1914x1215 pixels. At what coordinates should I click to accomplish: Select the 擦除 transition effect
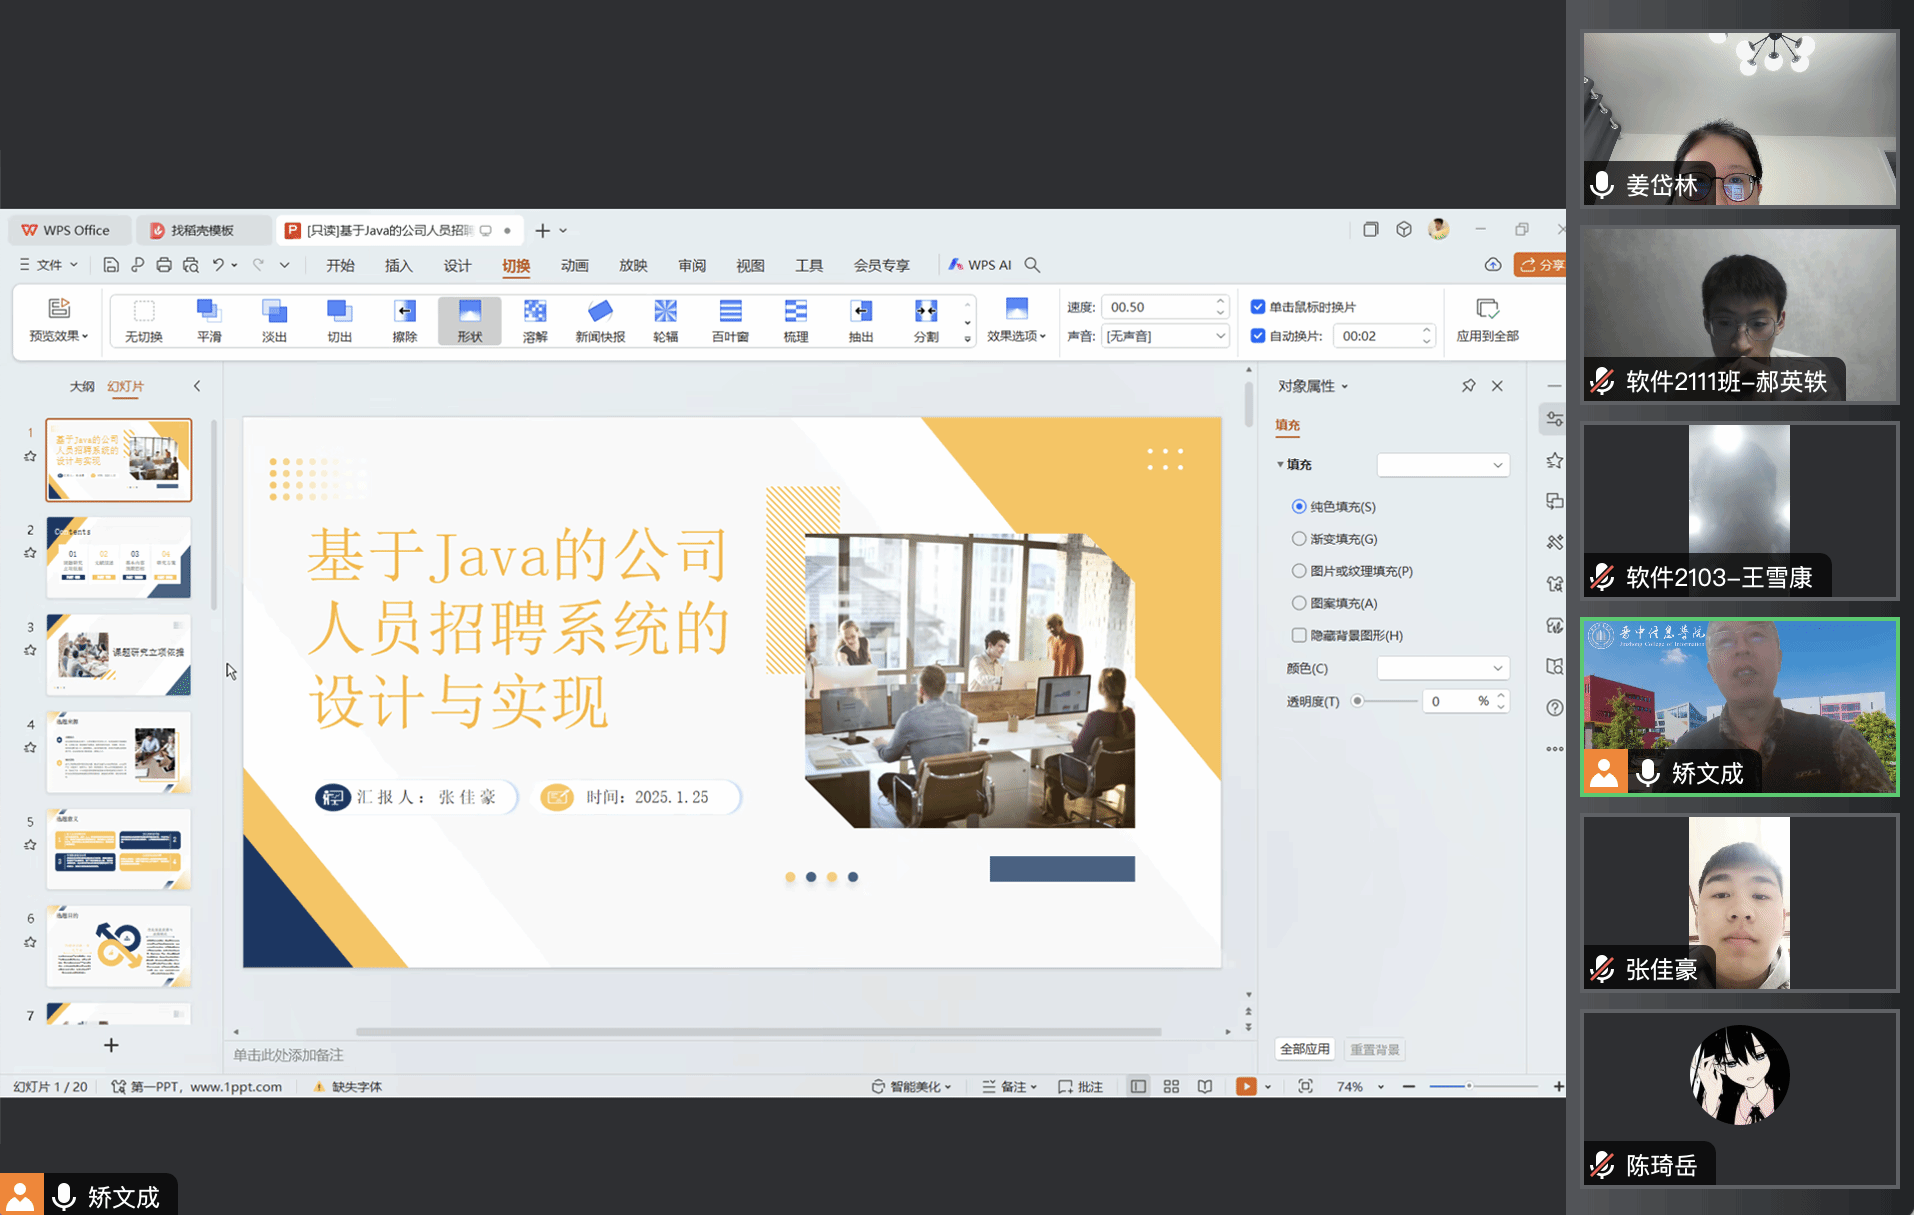405,321
